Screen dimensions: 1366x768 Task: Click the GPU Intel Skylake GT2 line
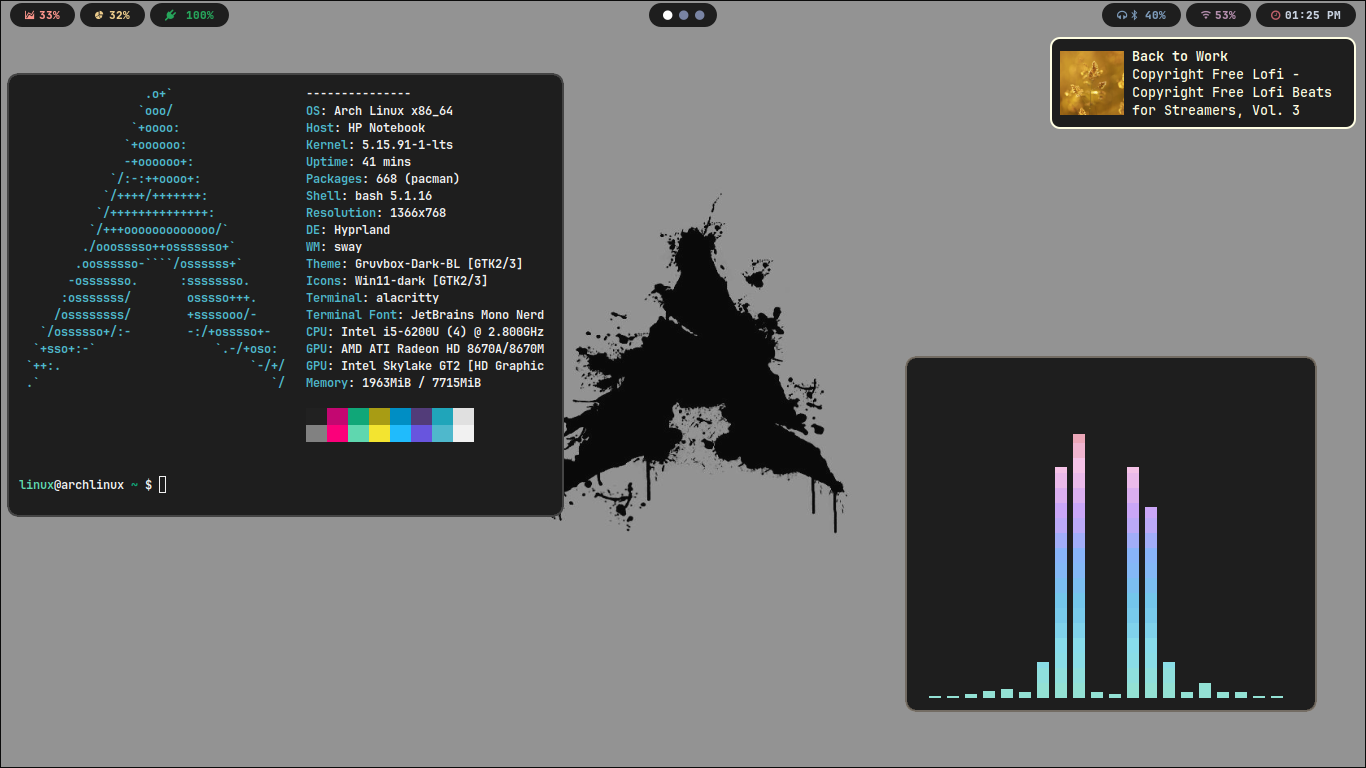coord(425,366)
